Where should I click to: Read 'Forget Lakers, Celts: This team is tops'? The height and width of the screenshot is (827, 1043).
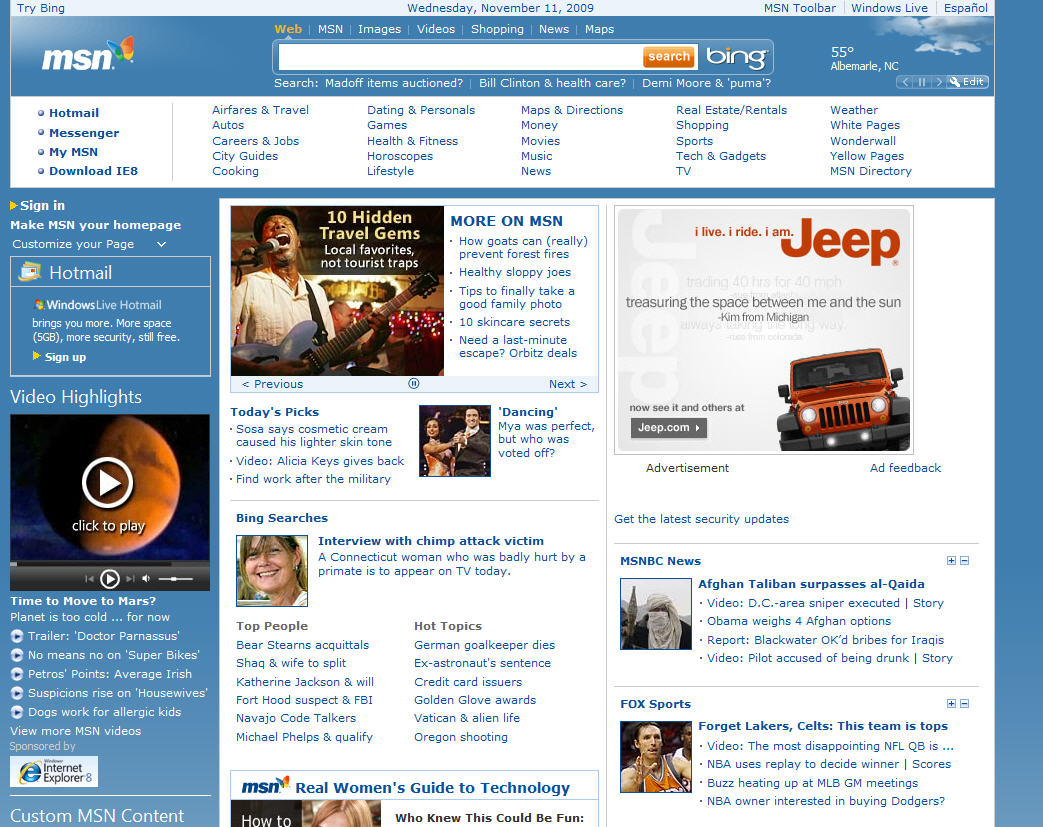[823, 726]
